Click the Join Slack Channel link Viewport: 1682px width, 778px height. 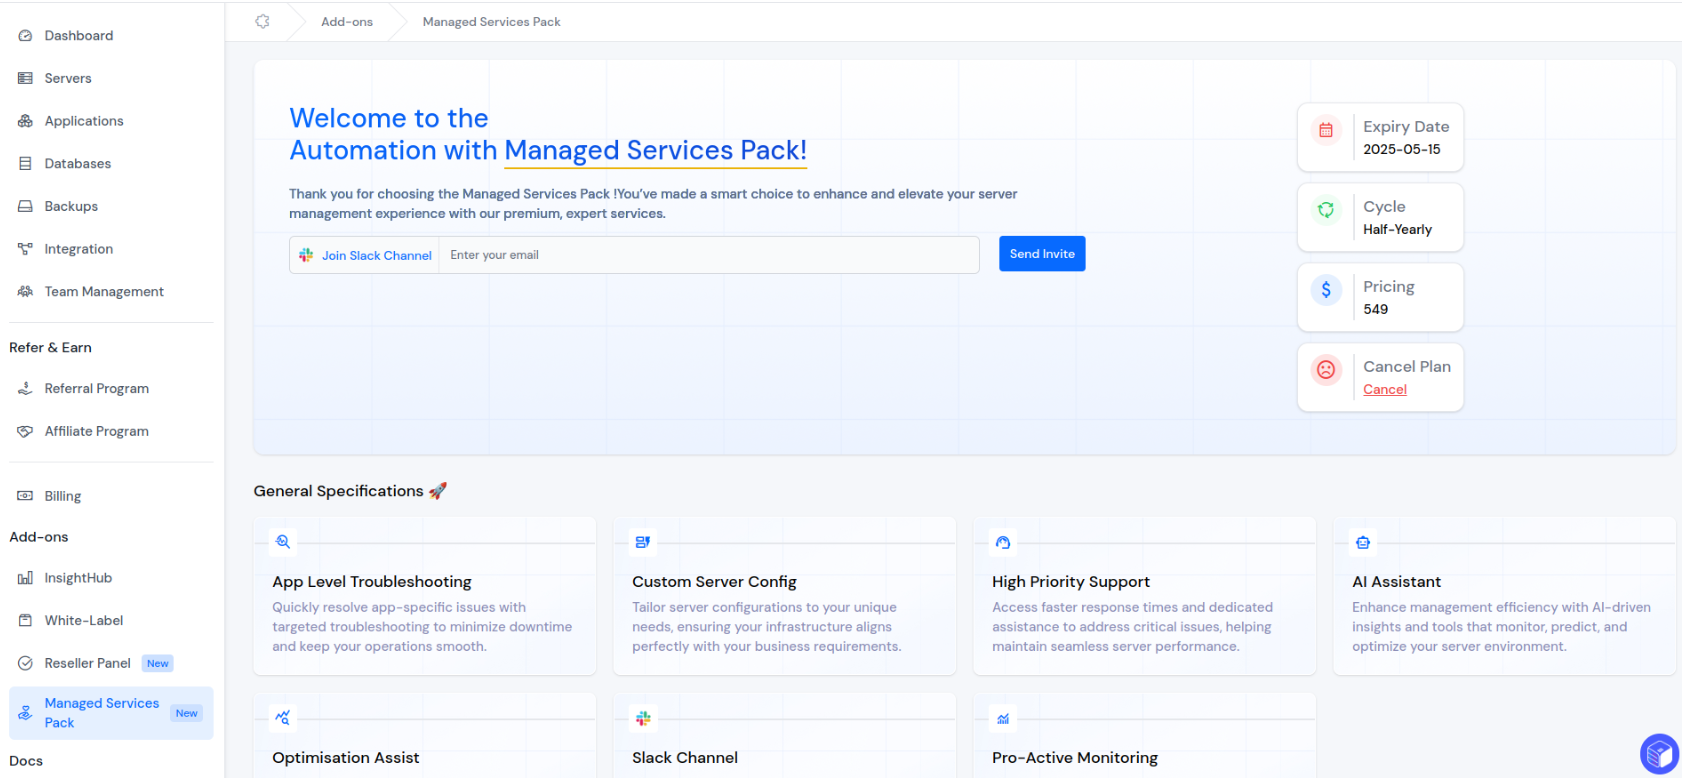click(x=377, y=256)
